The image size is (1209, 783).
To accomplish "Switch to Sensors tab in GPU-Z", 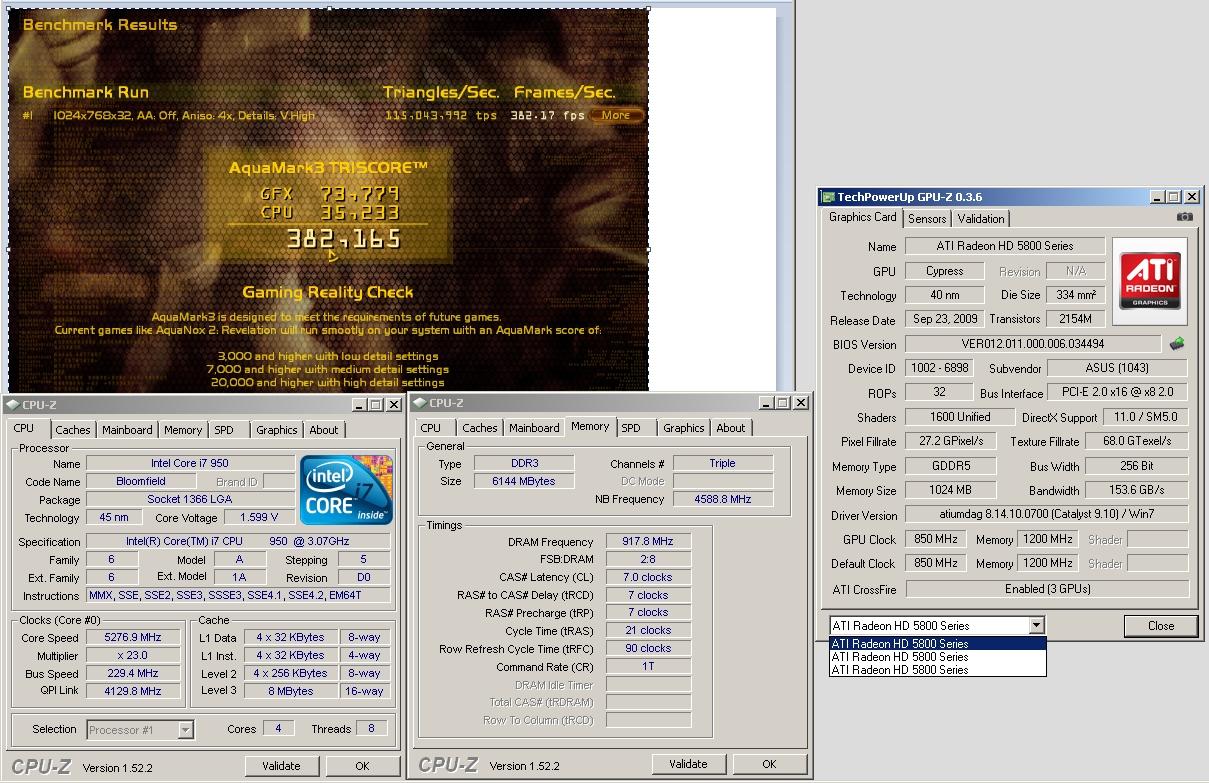I will 927,218.
